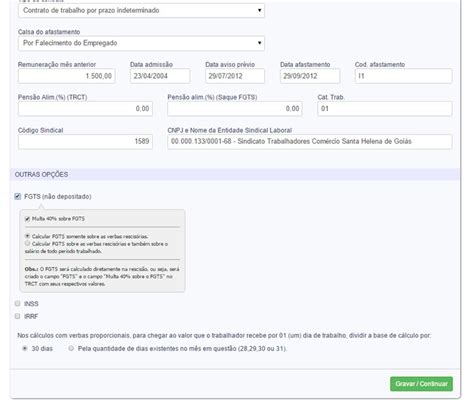Click the Cat. Trab. field
The height and width of the screenshot is (404, 474).
(385, 109)
